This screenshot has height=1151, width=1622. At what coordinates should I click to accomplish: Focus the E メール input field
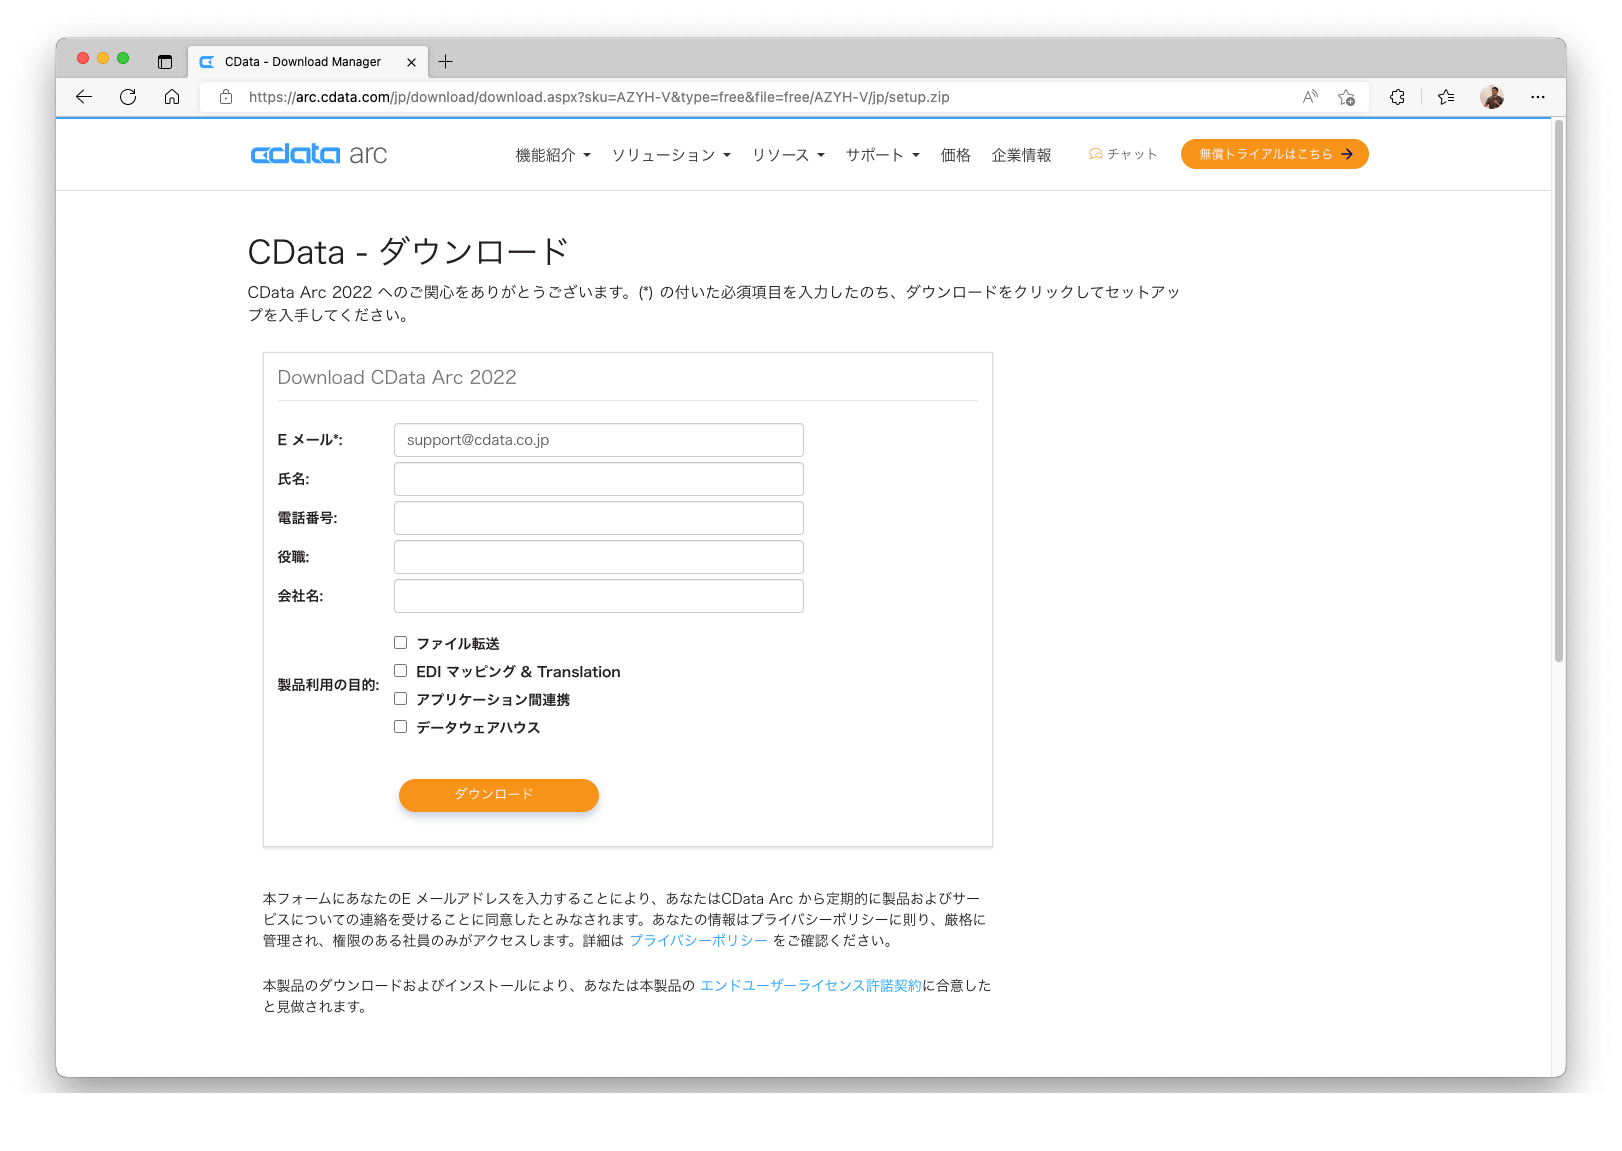(x=598, y=440)
